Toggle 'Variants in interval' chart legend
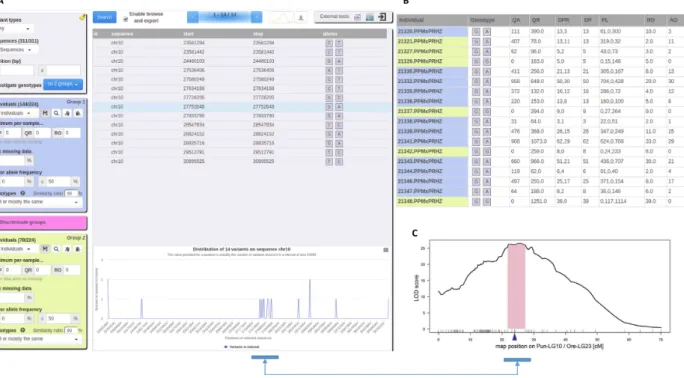The width and height of the screenshot is (684, 378). tap(242, 347)
